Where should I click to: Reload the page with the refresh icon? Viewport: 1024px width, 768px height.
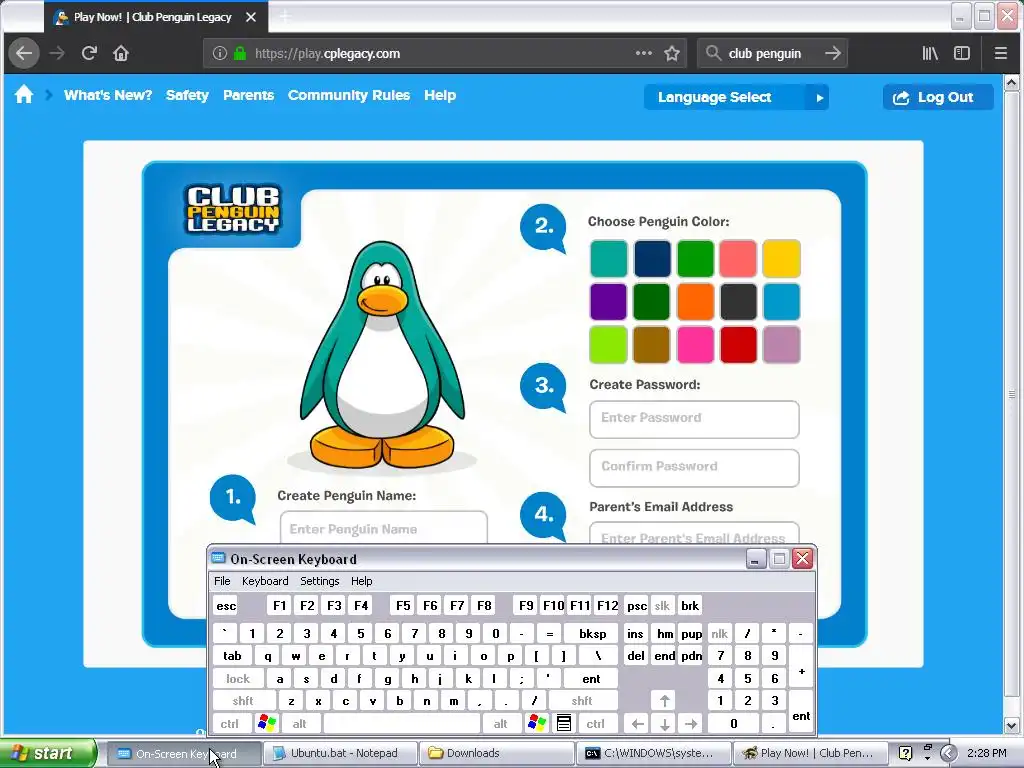pyautogui.click(x=89, y=53)
